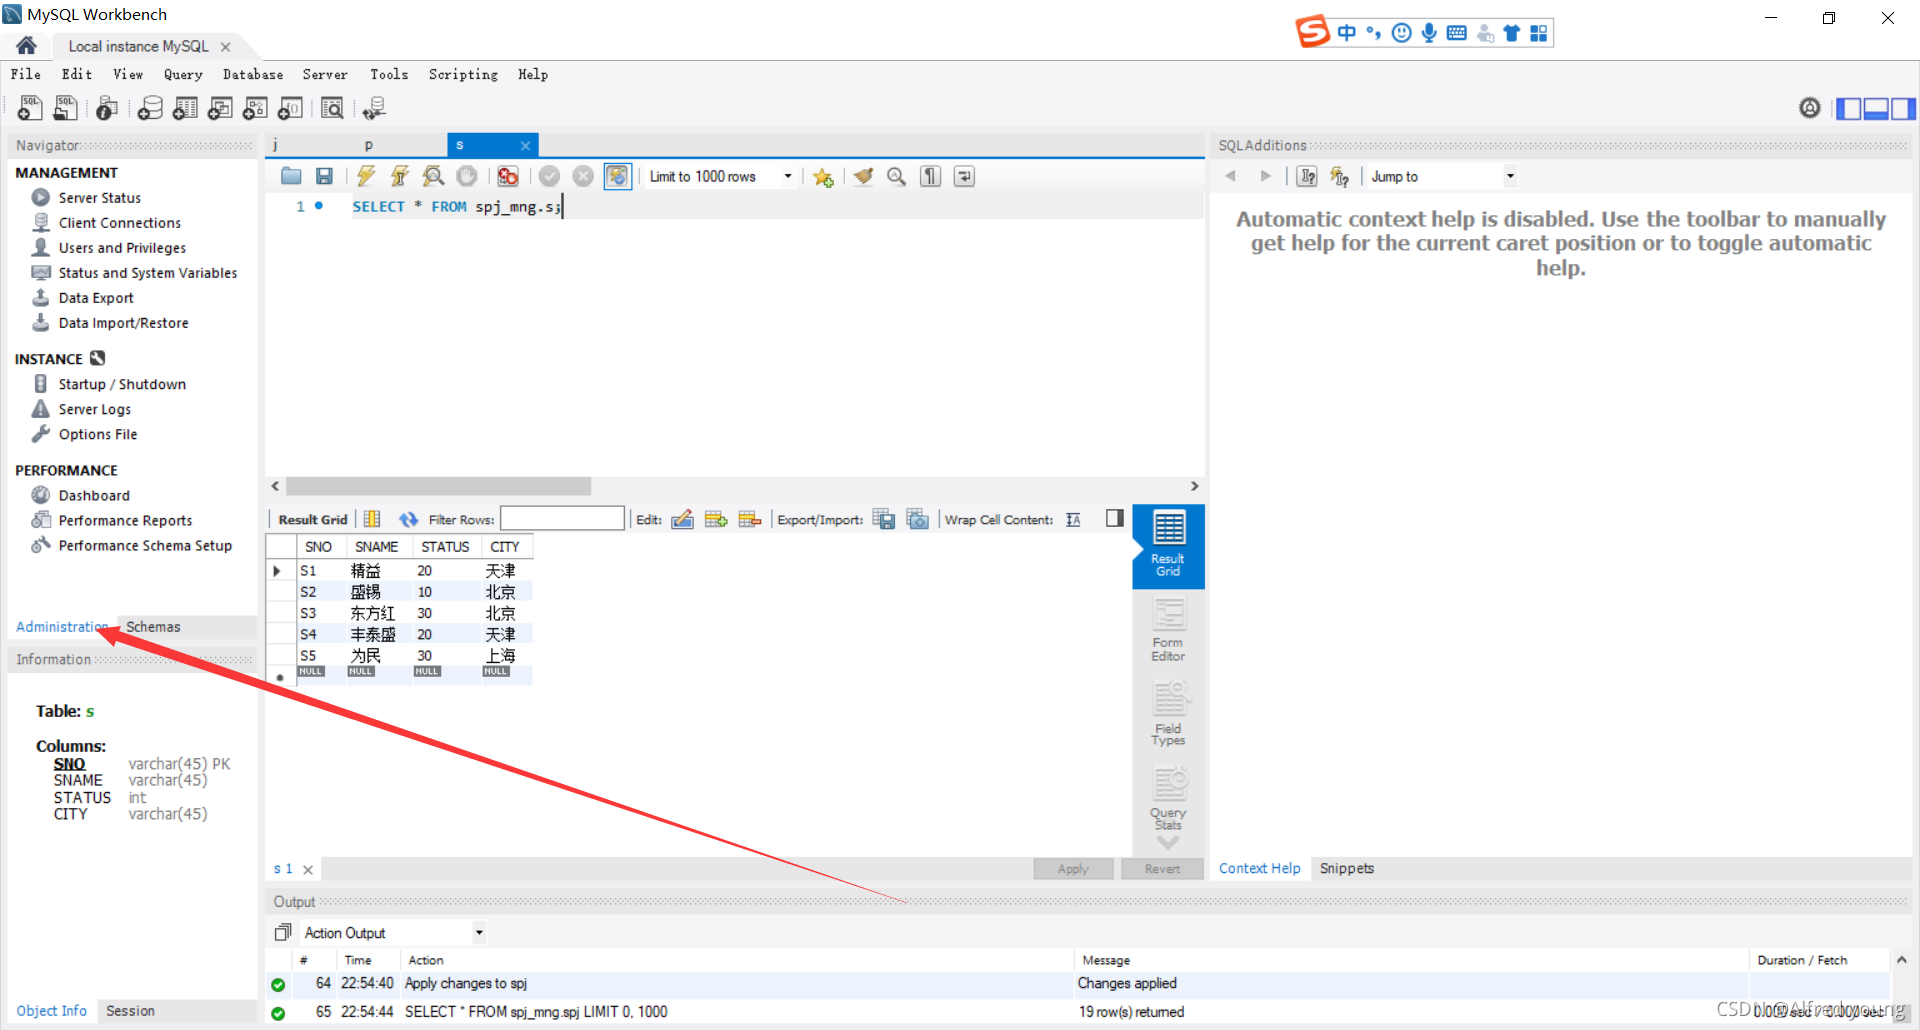Open the Find magnifier icon in editor toolbar

(897, 176)
